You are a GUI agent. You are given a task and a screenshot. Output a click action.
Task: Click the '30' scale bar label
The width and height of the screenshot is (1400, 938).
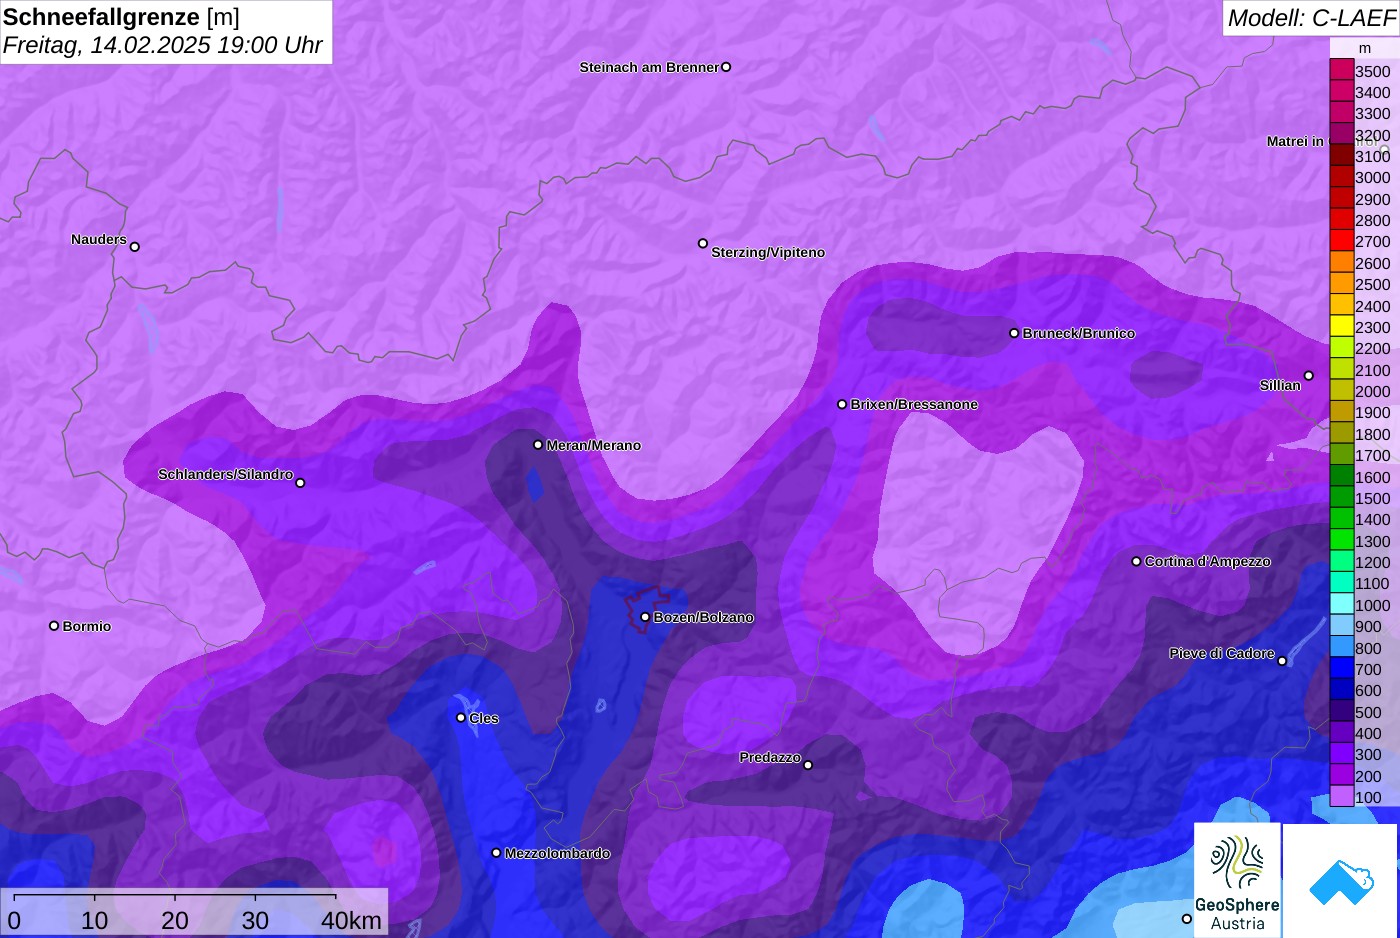(x=255, y=920)
